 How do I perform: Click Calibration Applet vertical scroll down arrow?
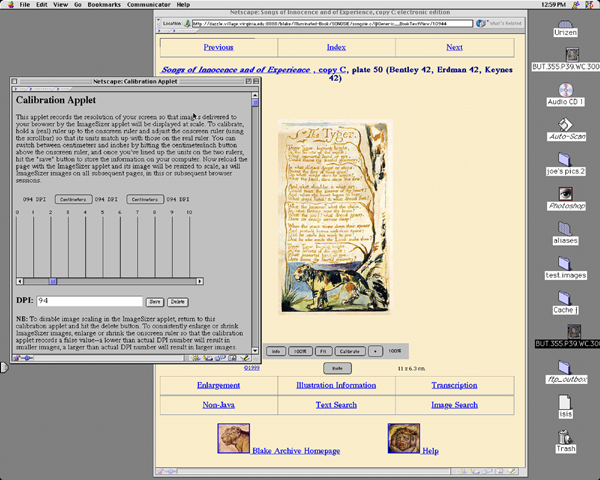coord(255,350)
